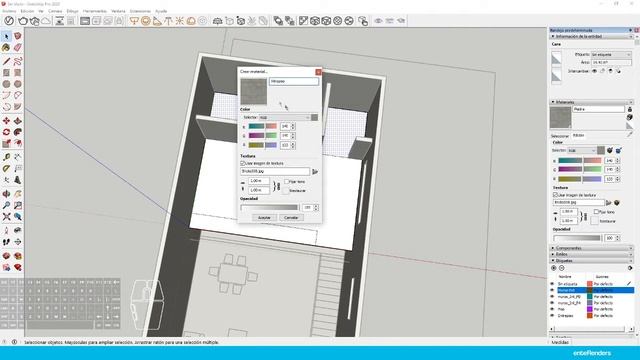Select the arrow Select tool
Screen dimensions: 640x360
(x=6, y=36)
